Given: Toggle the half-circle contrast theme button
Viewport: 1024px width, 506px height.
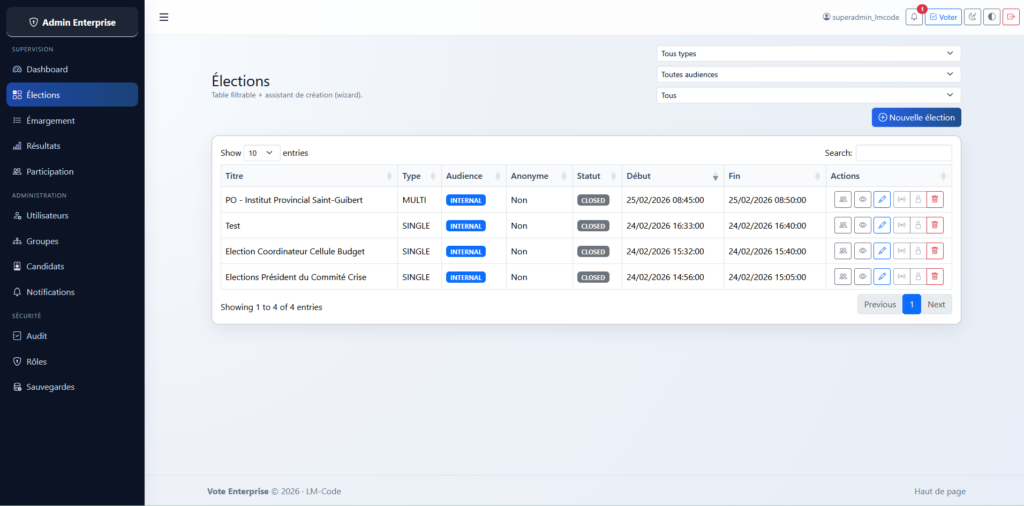Looking at the screenshot, I should tap(991, 17).
